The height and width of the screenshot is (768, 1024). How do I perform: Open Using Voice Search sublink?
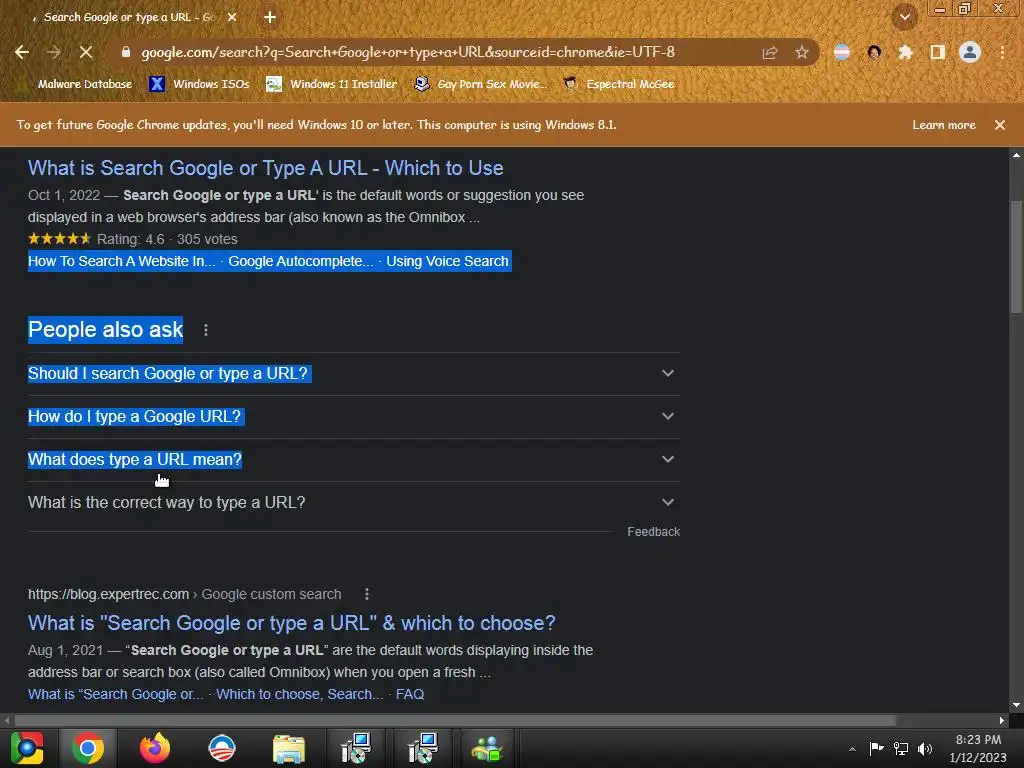[447, 261]
